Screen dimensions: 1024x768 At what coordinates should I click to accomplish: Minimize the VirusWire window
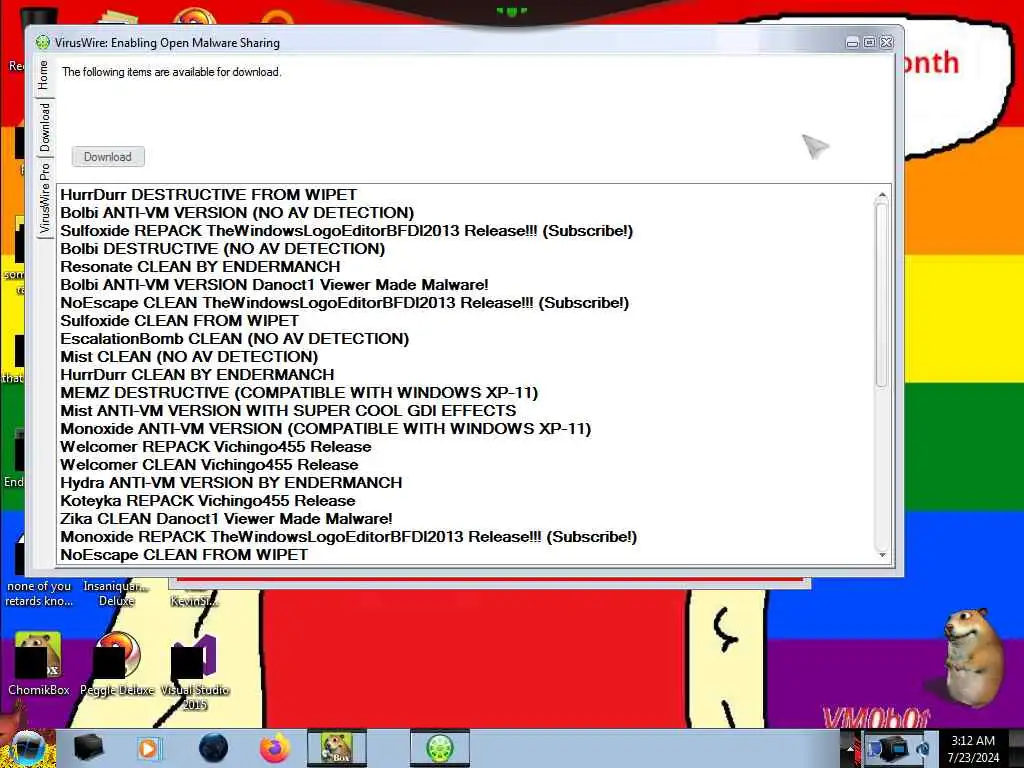[x=852, y=43]
